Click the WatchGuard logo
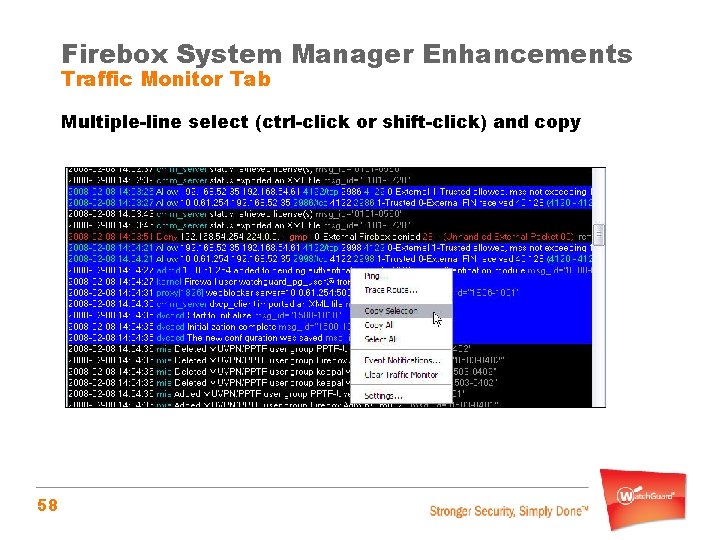The image size is (720, 540). pyautogui.click(x=644, y=499)
